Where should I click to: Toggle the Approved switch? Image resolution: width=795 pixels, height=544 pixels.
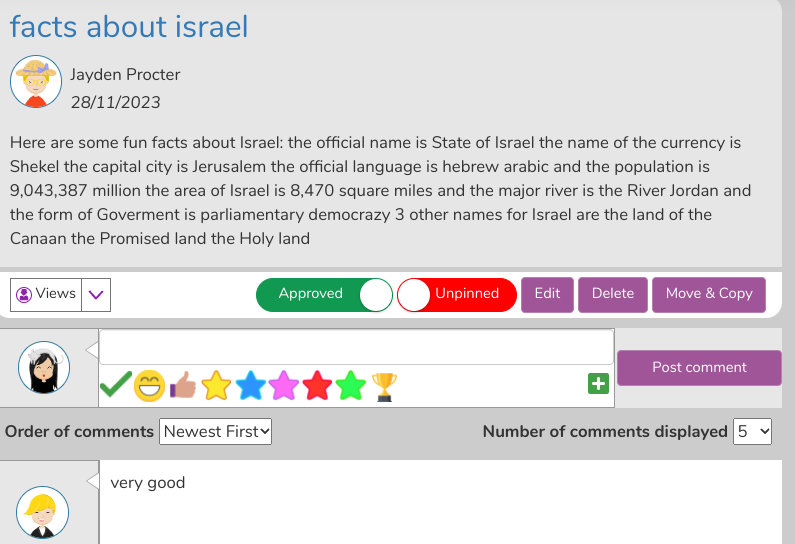[324, 295]
